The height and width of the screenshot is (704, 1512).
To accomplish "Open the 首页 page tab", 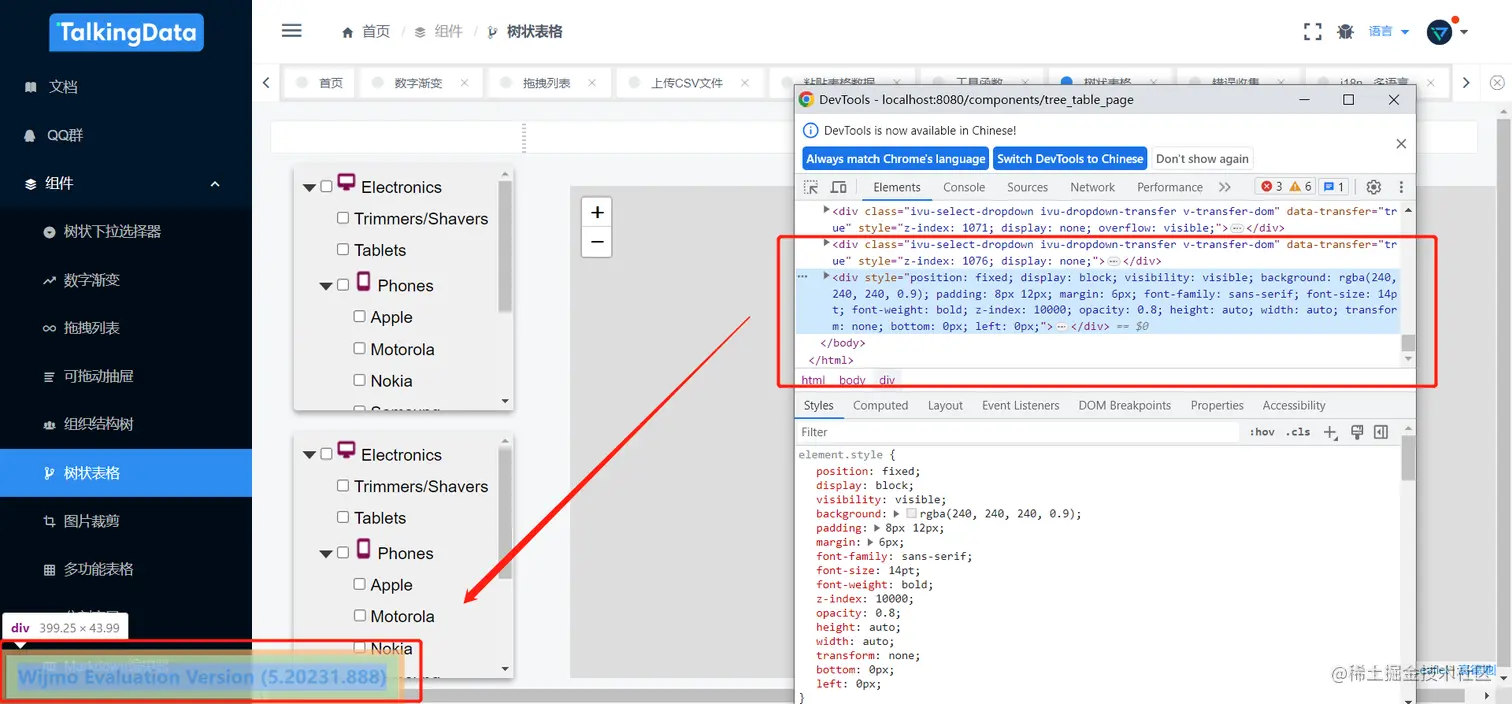I will click(x=320, y=83).
